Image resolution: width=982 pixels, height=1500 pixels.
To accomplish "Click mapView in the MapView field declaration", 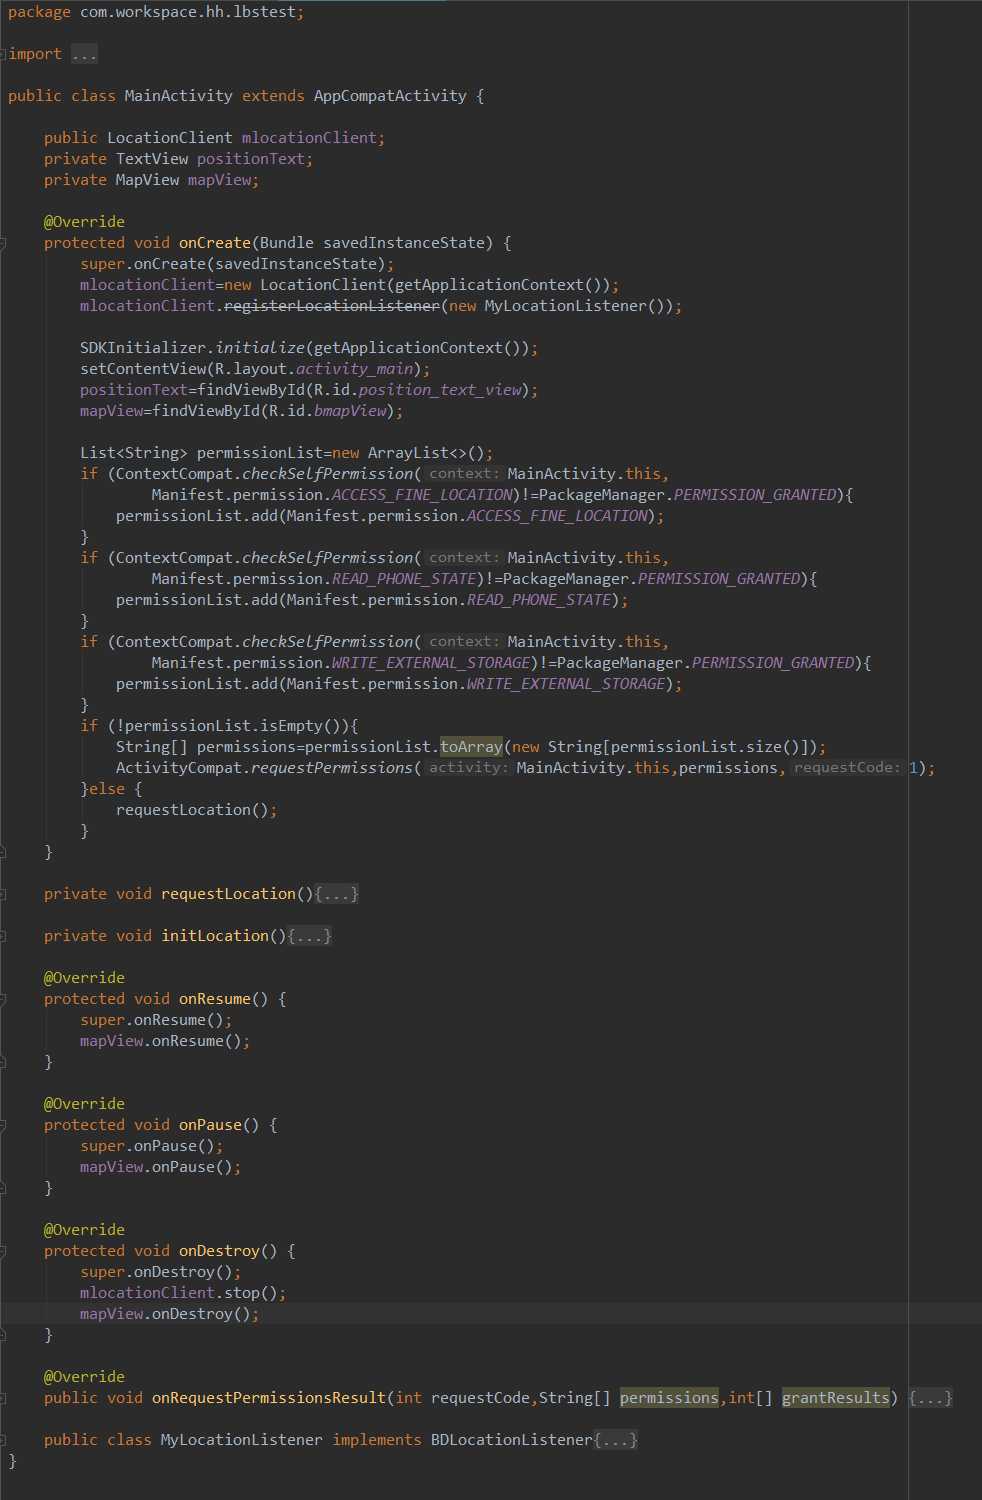I will (219, 180).
